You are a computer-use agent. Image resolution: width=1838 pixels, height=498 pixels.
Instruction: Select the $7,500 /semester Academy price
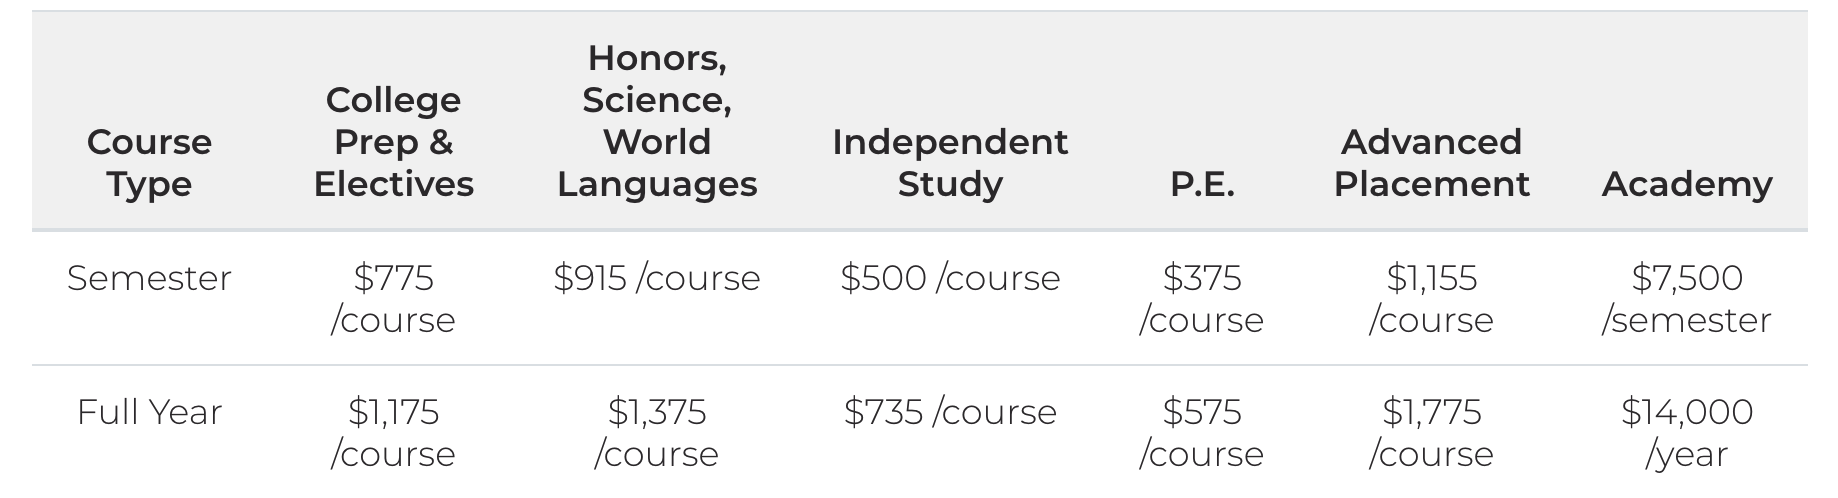[1687, 298]
